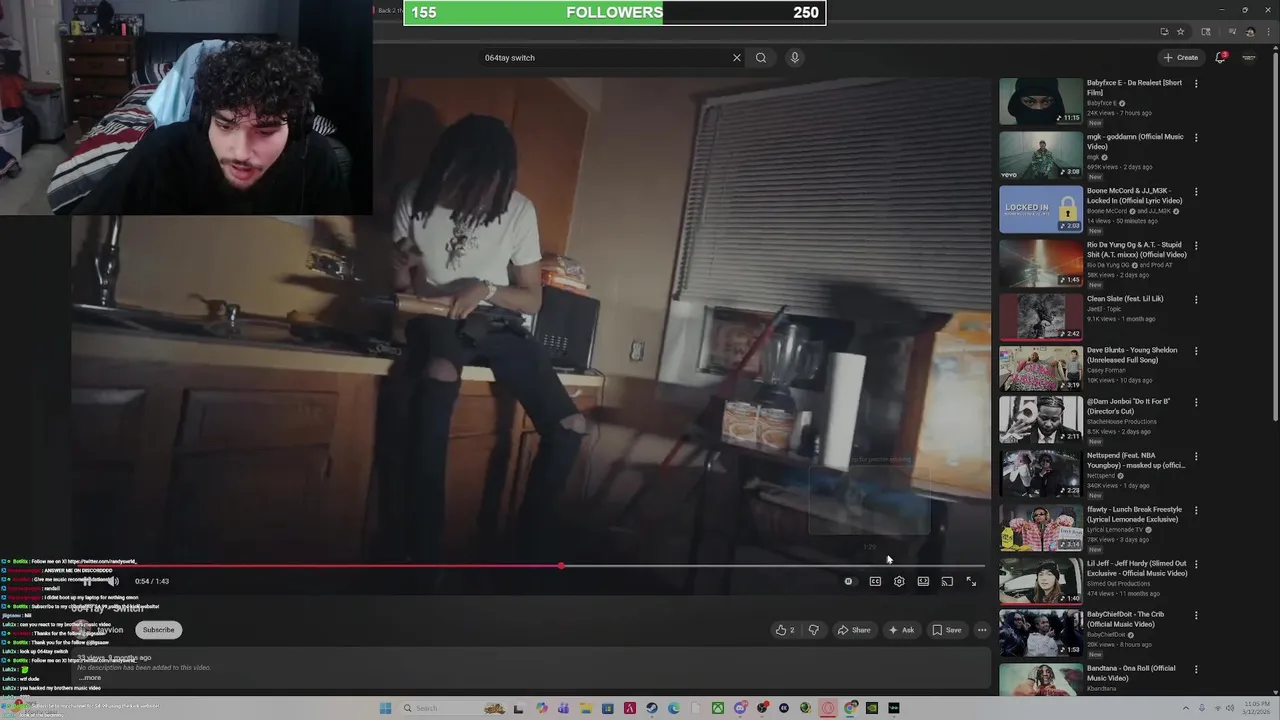Screen dimensions: 1280x720
Task: Enter full screen mode
Action: coord(971,581)
